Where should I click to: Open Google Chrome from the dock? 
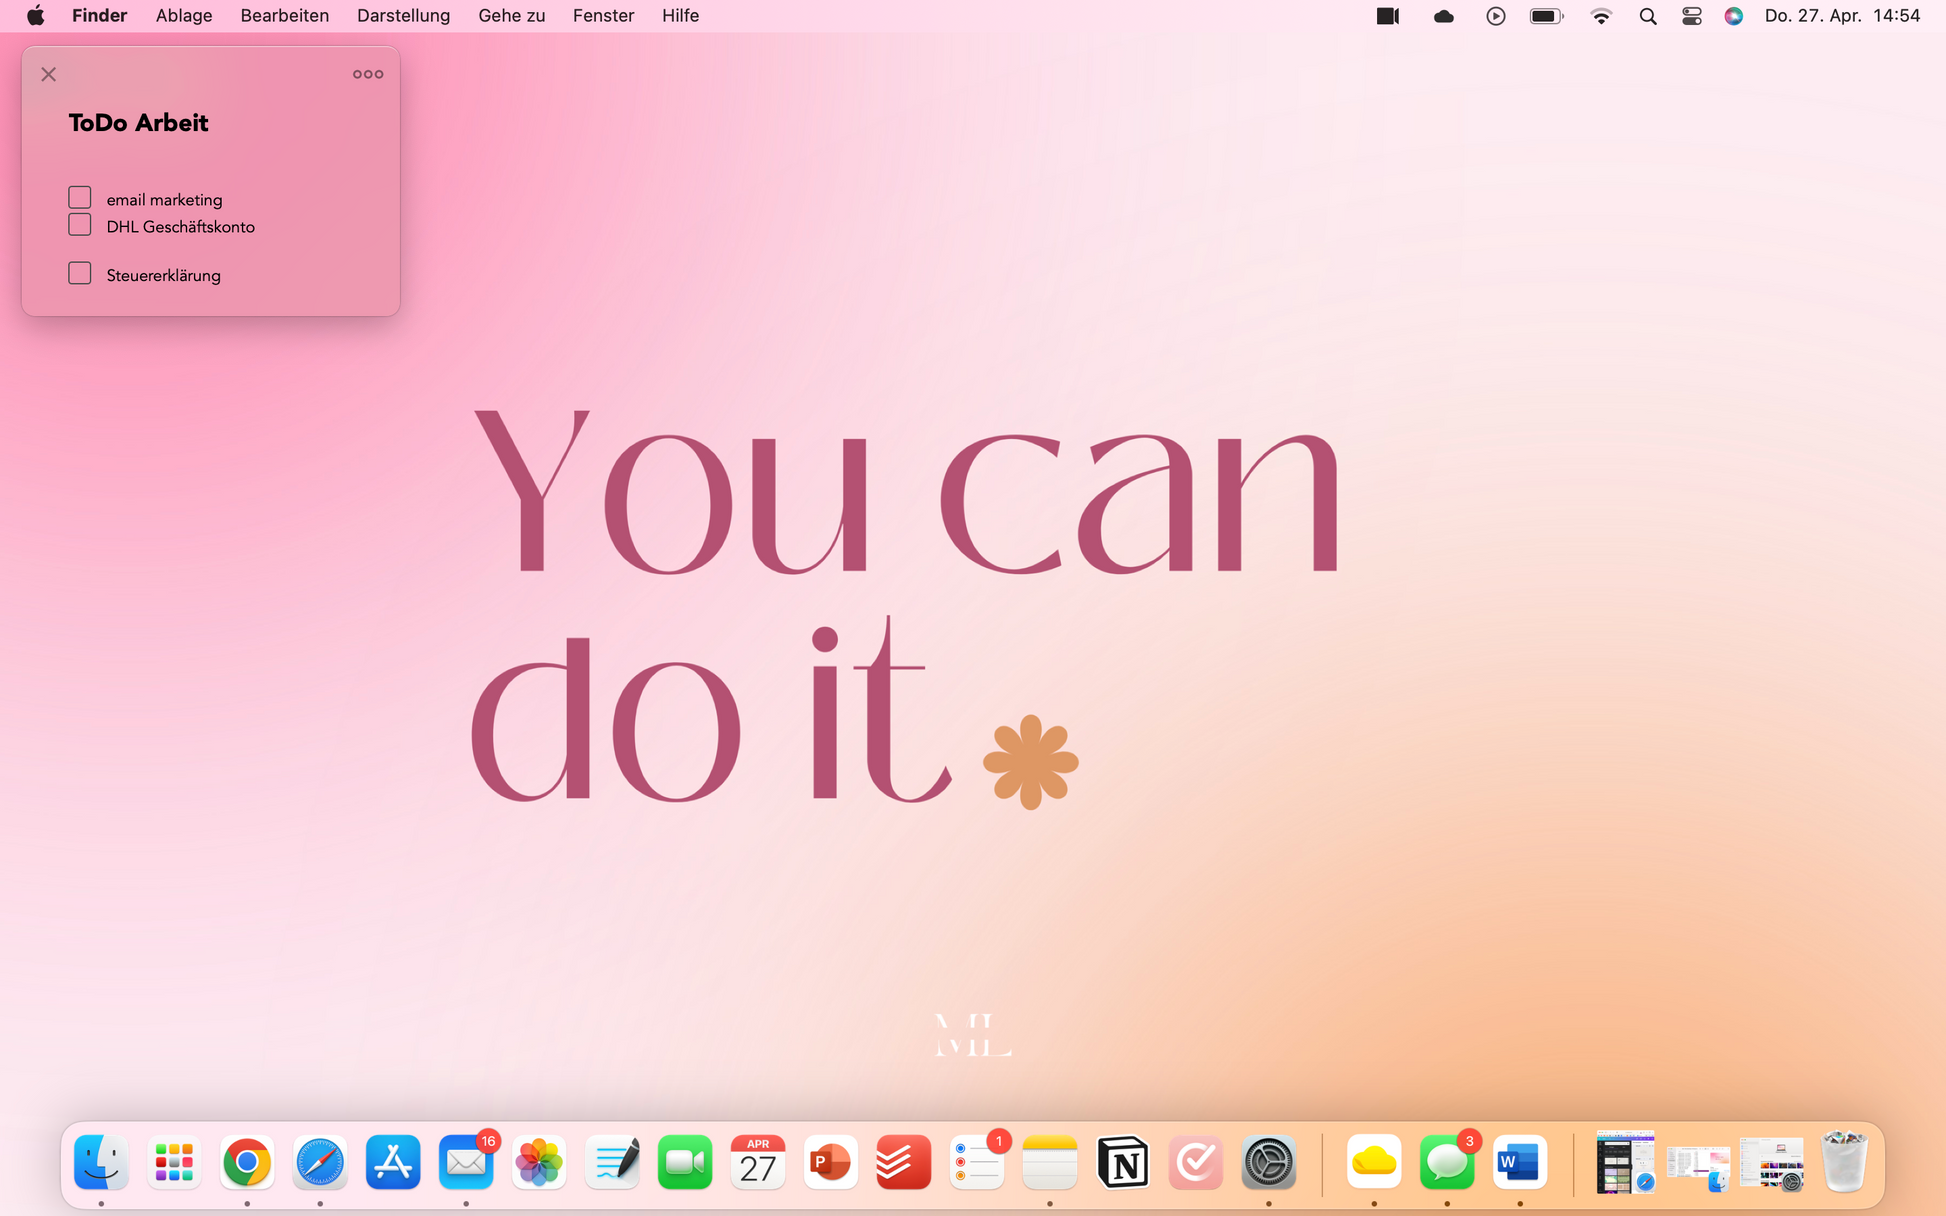click(247, 1162)
